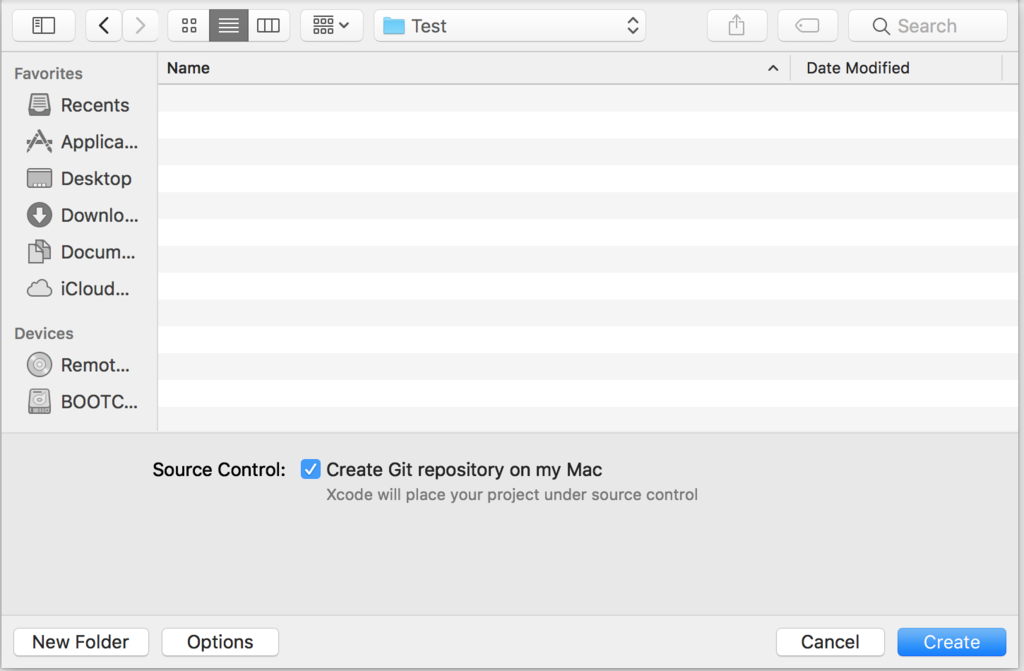Select the list view icon
Viewport: 1024px width, 671px height.
point(229,25)
